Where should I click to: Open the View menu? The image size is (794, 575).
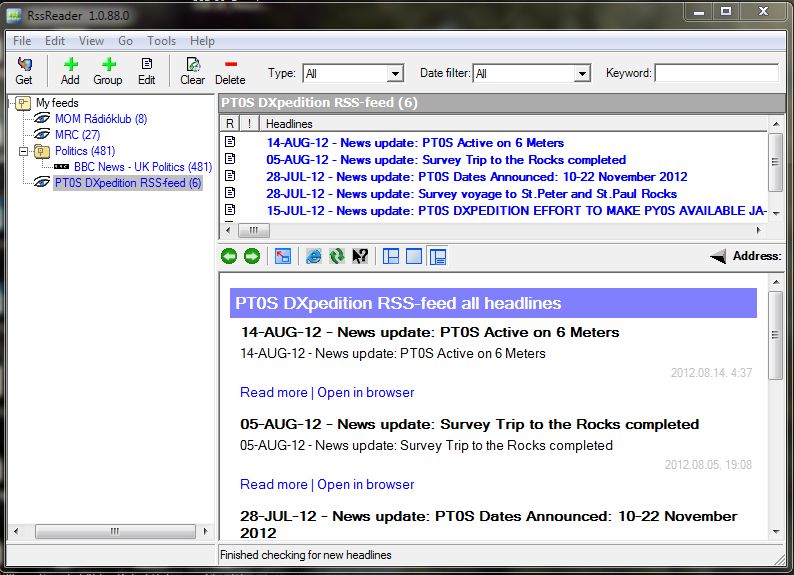point(91,41)
